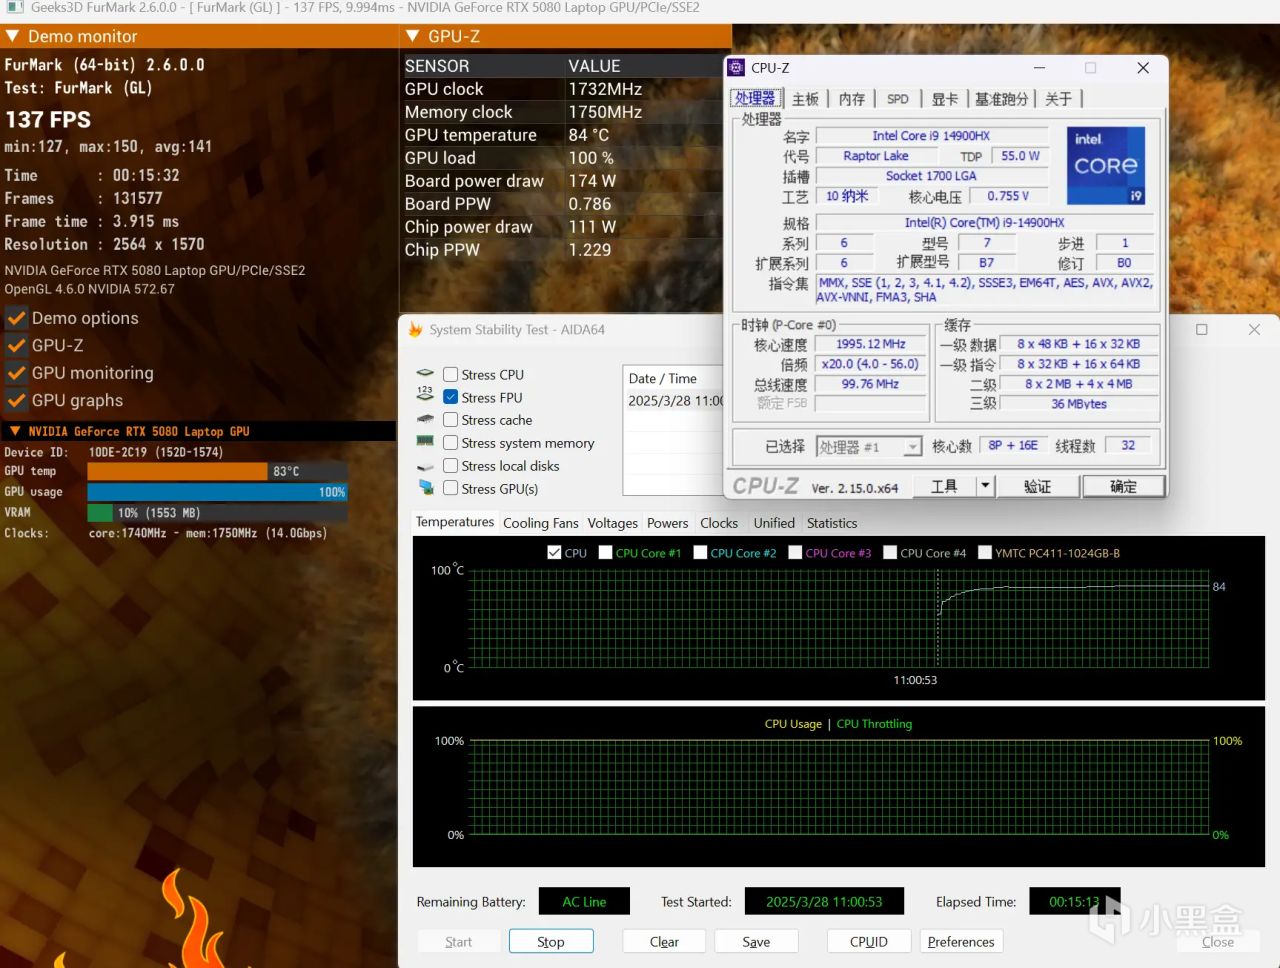Click the CPU-Z app icon in title bar
The height and width of the screenshot is (968, 1280).
click(737, 68)
